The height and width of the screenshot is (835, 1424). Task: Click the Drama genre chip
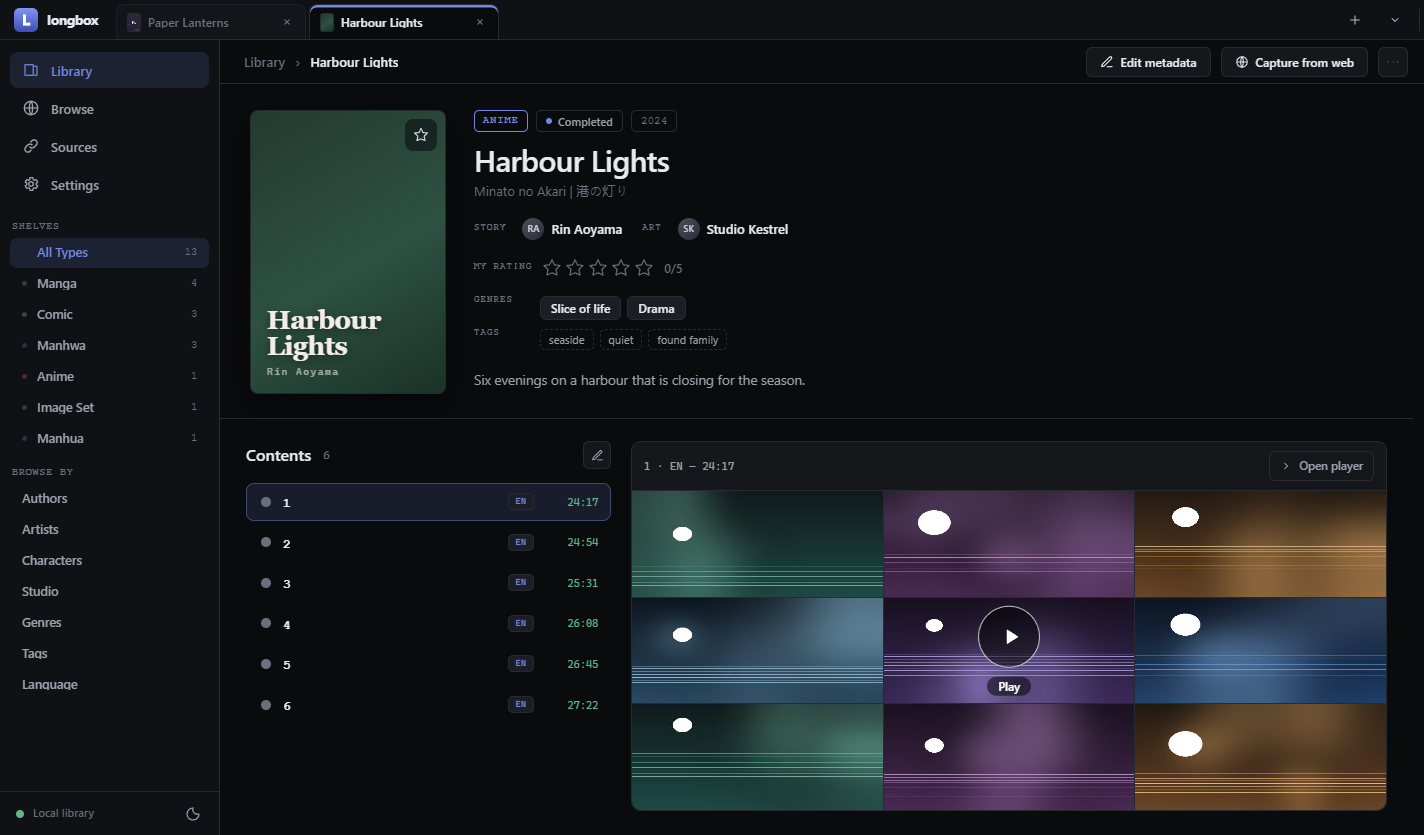(656, 308)
